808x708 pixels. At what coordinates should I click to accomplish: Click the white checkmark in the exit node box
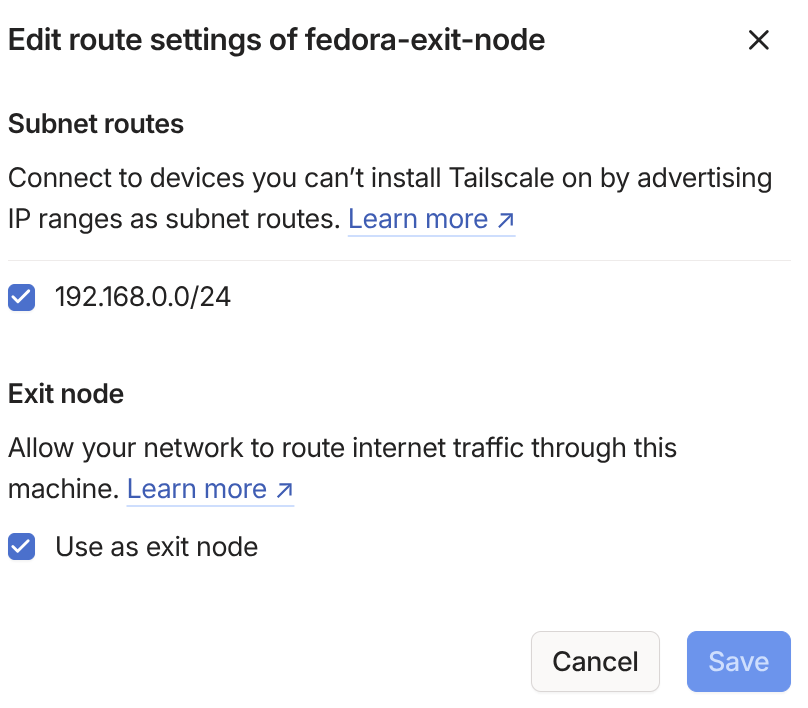(22, 546)
